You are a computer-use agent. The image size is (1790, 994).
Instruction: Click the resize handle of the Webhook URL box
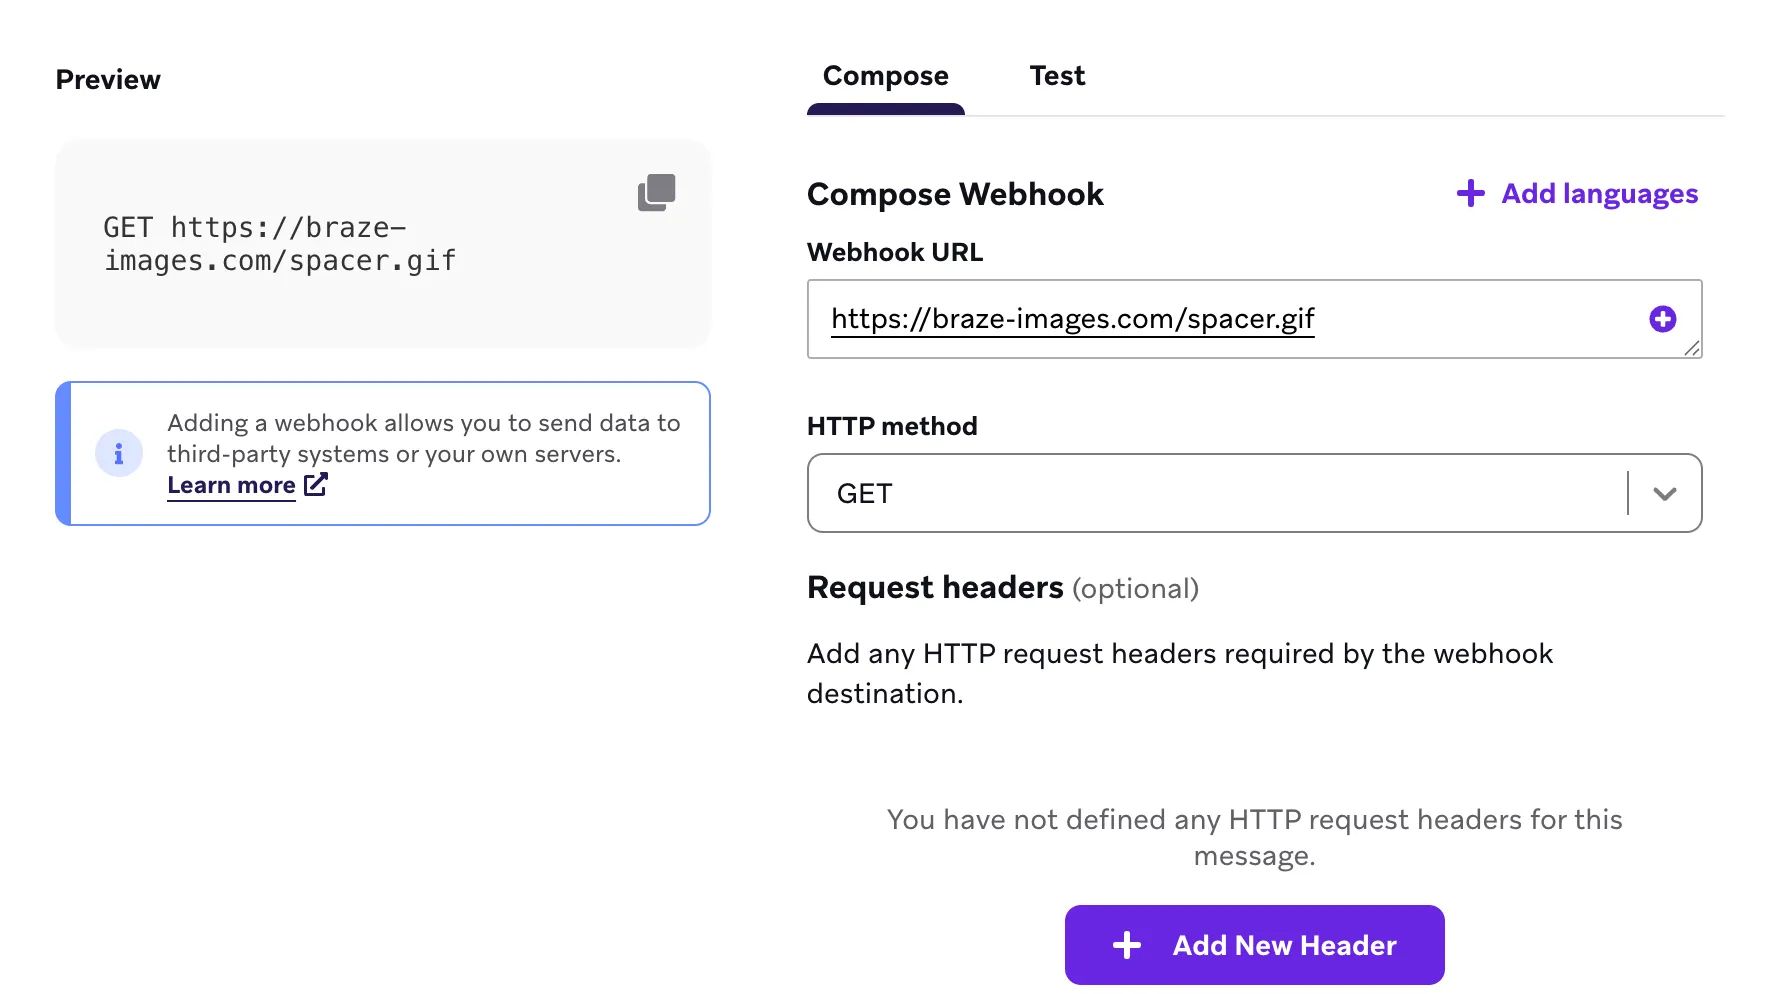coord(1691,348)
